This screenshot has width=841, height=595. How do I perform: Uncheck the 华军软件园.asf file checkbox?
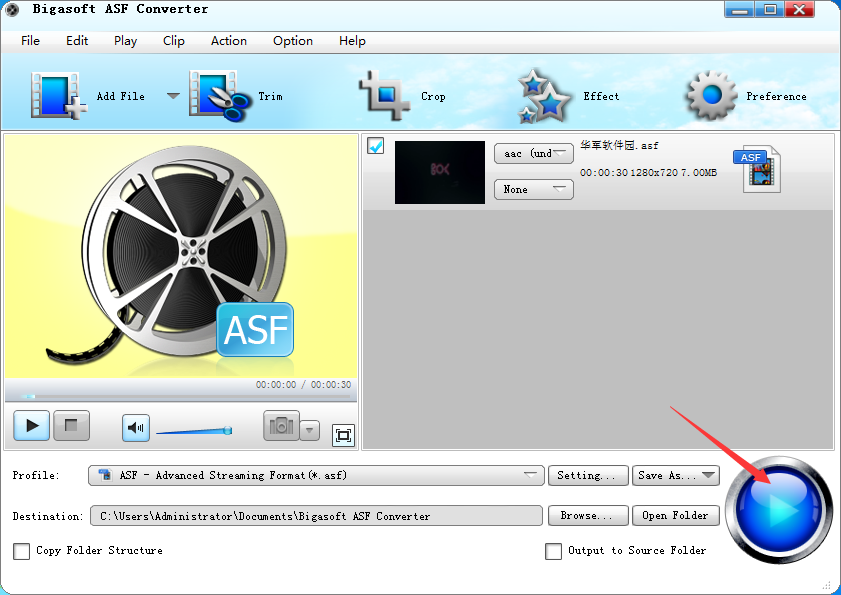[x=375, y=146]
